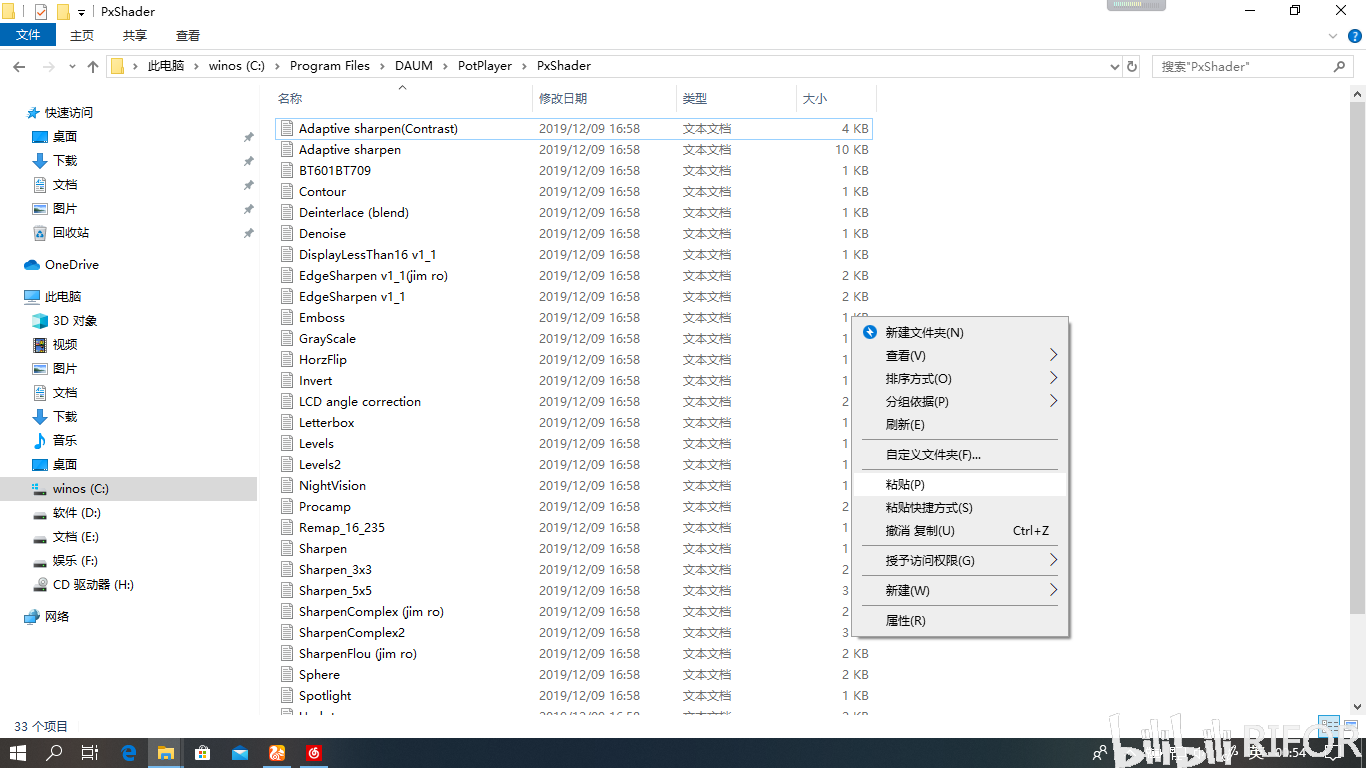This screenshot has width=1366, height=768.
Task: Click the magnifier icon in the search box
Action: 1340,66
